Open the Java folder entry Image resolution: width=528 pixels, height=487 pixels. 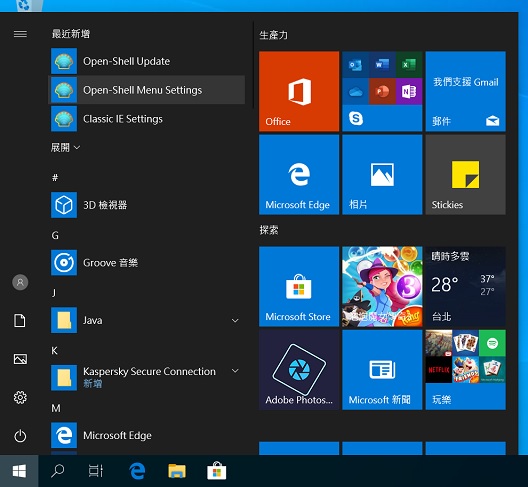pyautogui.click(x=146, y=320)
